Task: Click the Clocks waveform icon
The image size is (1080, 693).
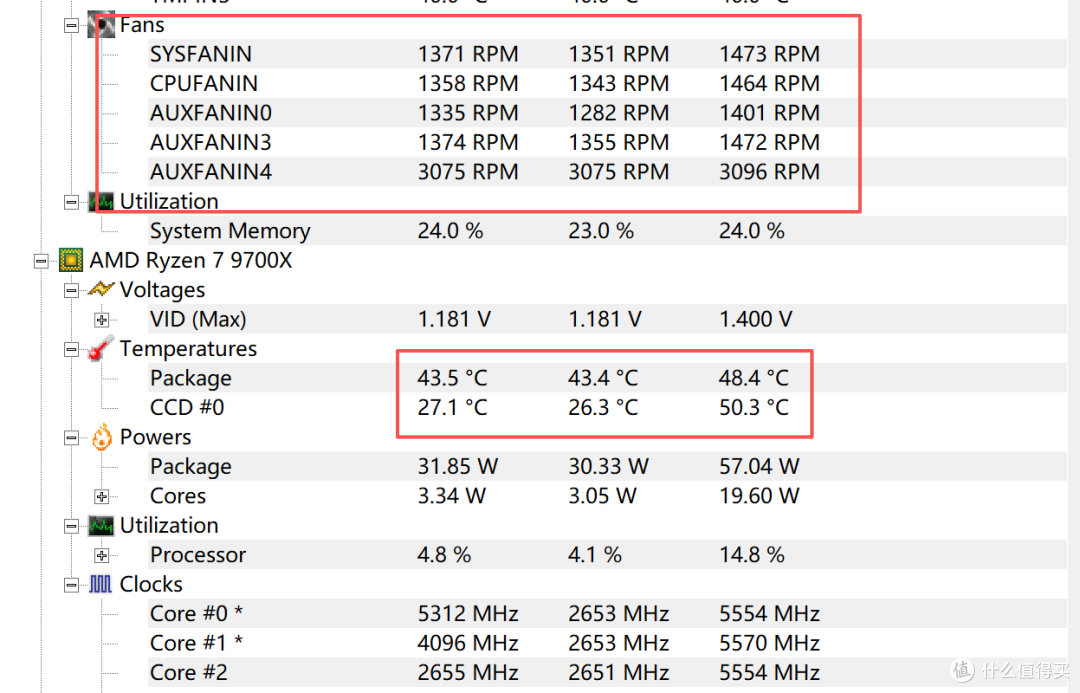Action: (x=101, y=585)
